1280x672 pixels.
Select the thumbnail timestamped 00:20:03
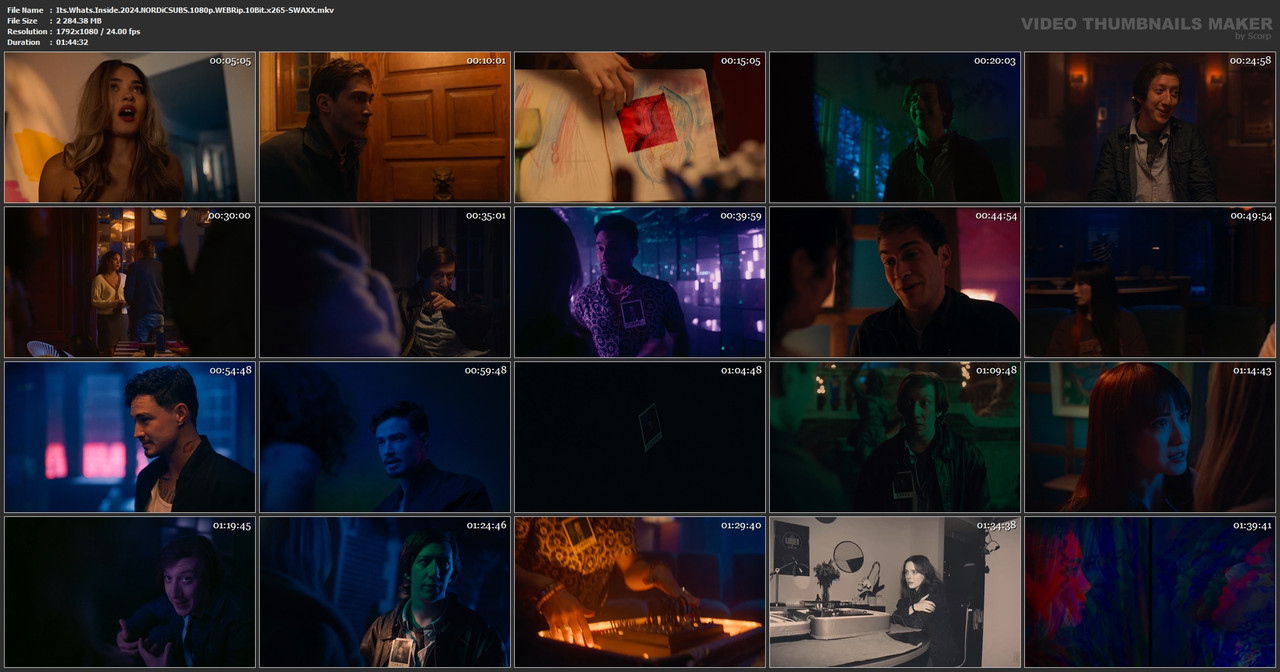point(895,128)
